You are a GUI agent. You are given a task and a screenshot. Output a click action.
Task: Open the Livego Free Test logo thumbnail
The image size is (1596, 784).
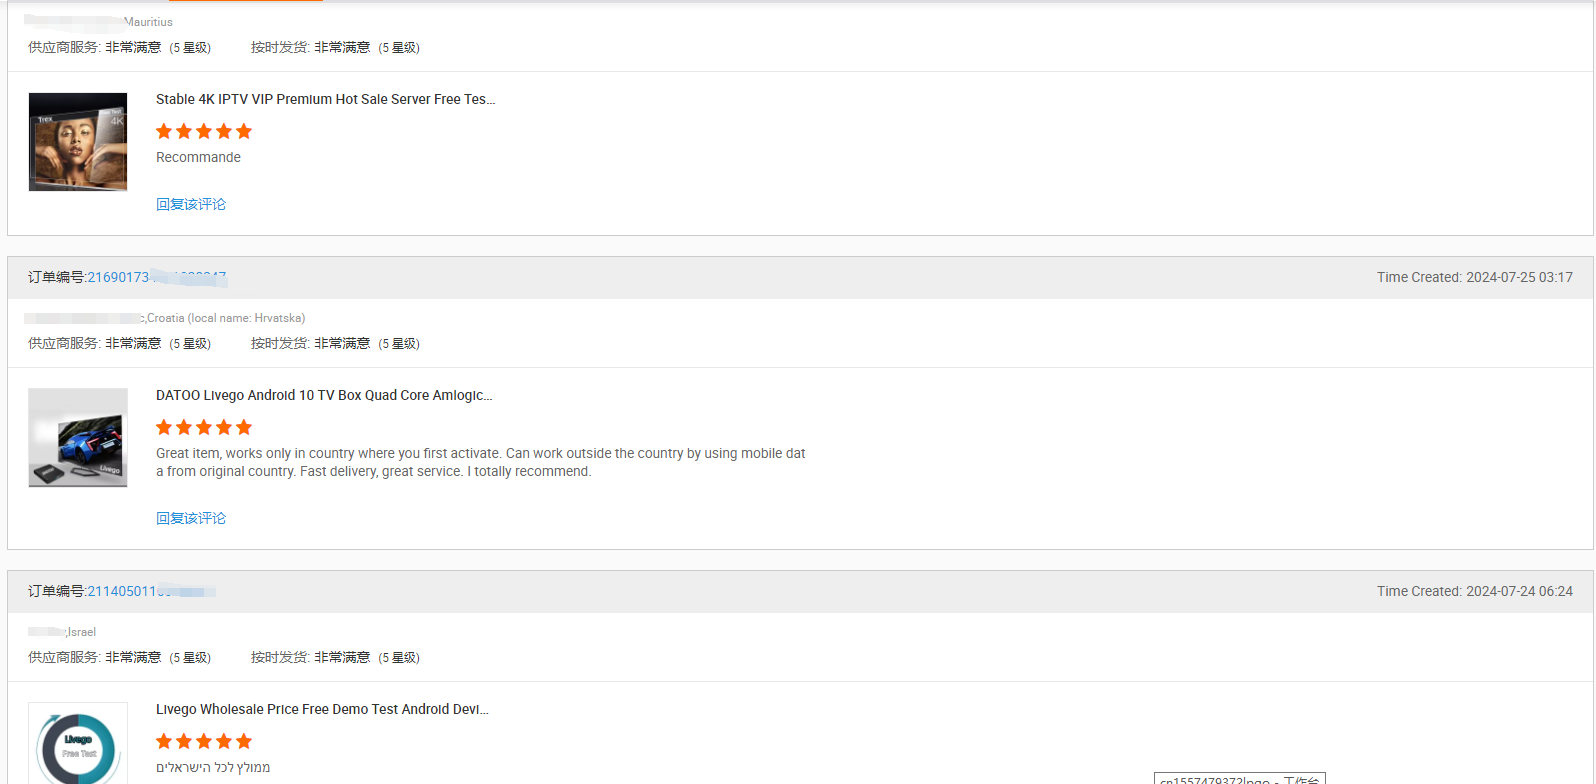pyautogui.click(x=78, y=745)
